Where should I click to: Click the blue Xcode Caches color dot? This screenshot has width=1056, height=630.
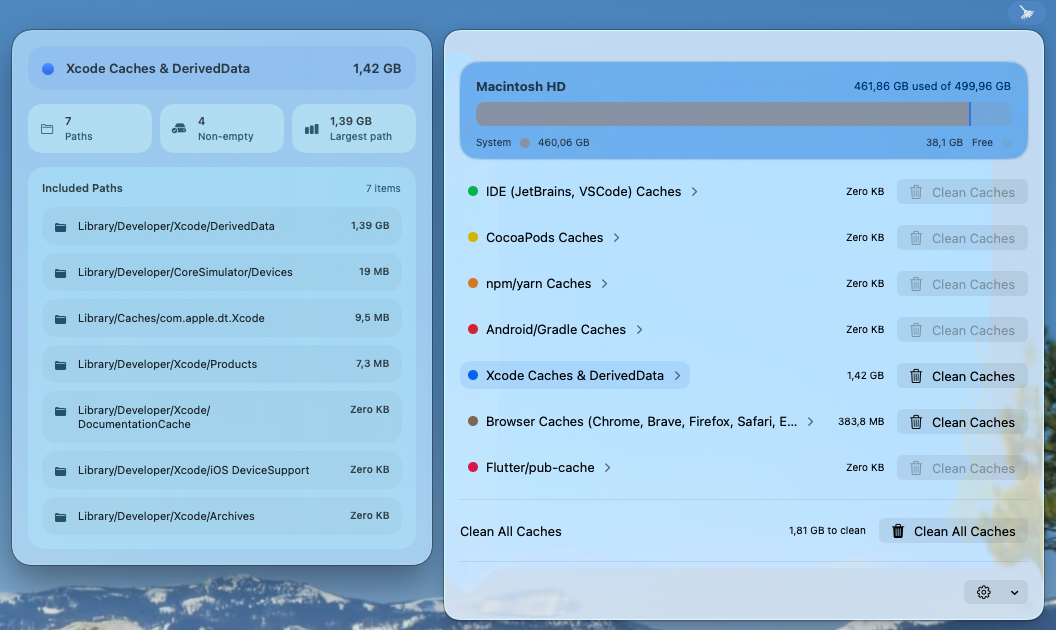point(473,376)
